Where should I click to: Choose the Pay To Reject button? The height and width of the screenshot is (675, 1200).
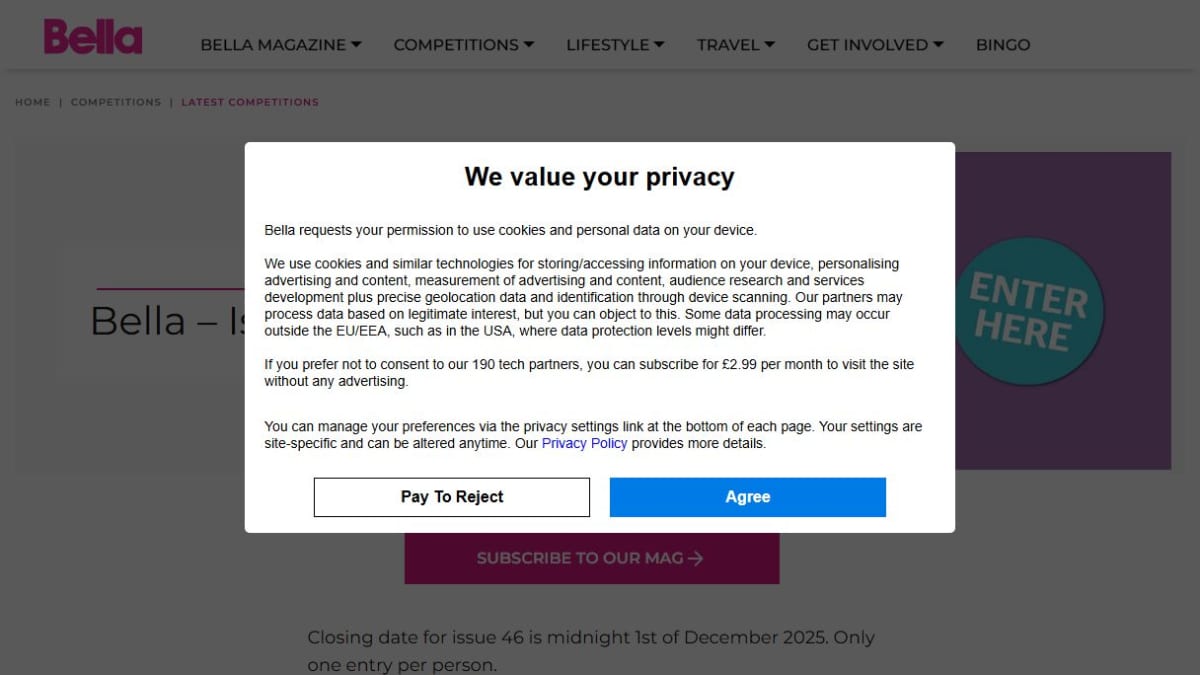(452, 497)
